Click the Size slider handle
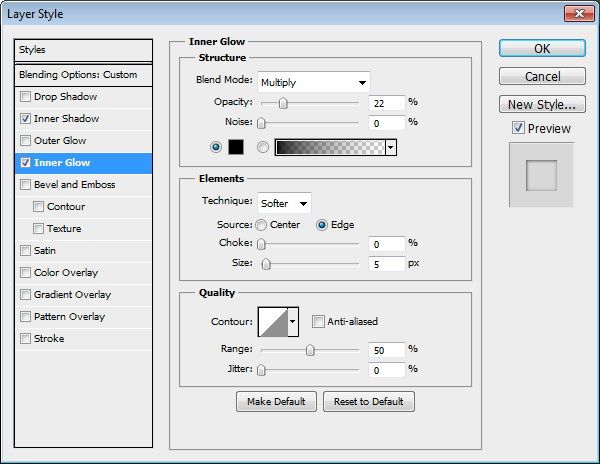 pyautogui.click(x=266, y=264)
